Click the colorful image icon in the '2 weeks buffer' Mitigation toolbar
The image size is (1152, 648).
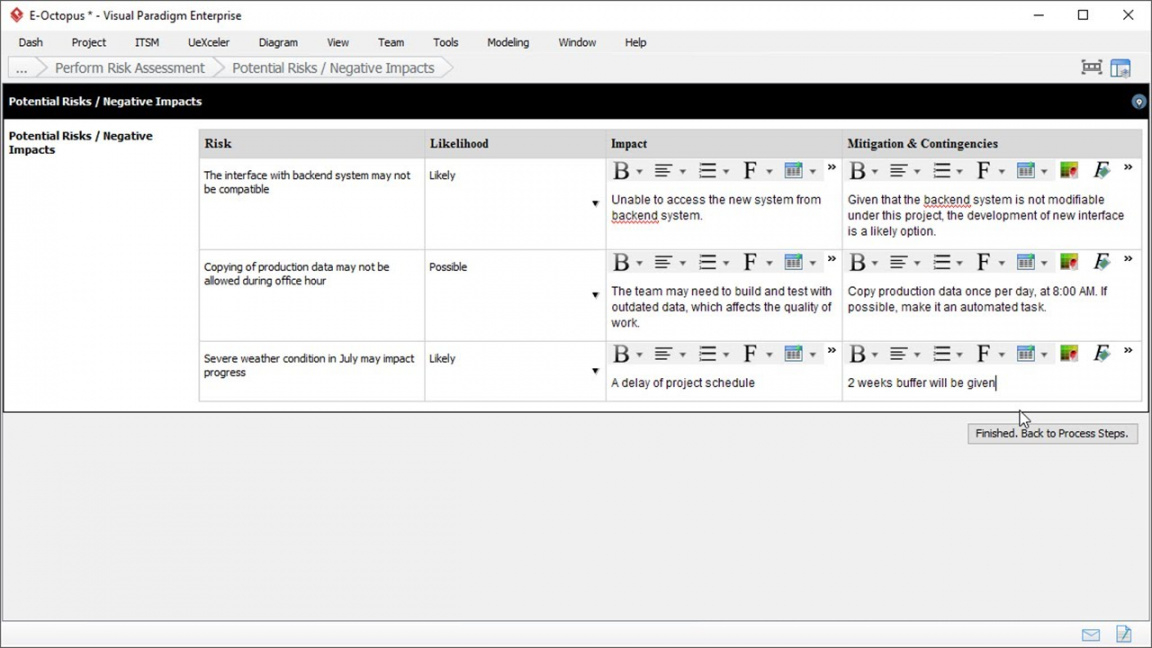pyautogui.click(x=1069, y=354)
